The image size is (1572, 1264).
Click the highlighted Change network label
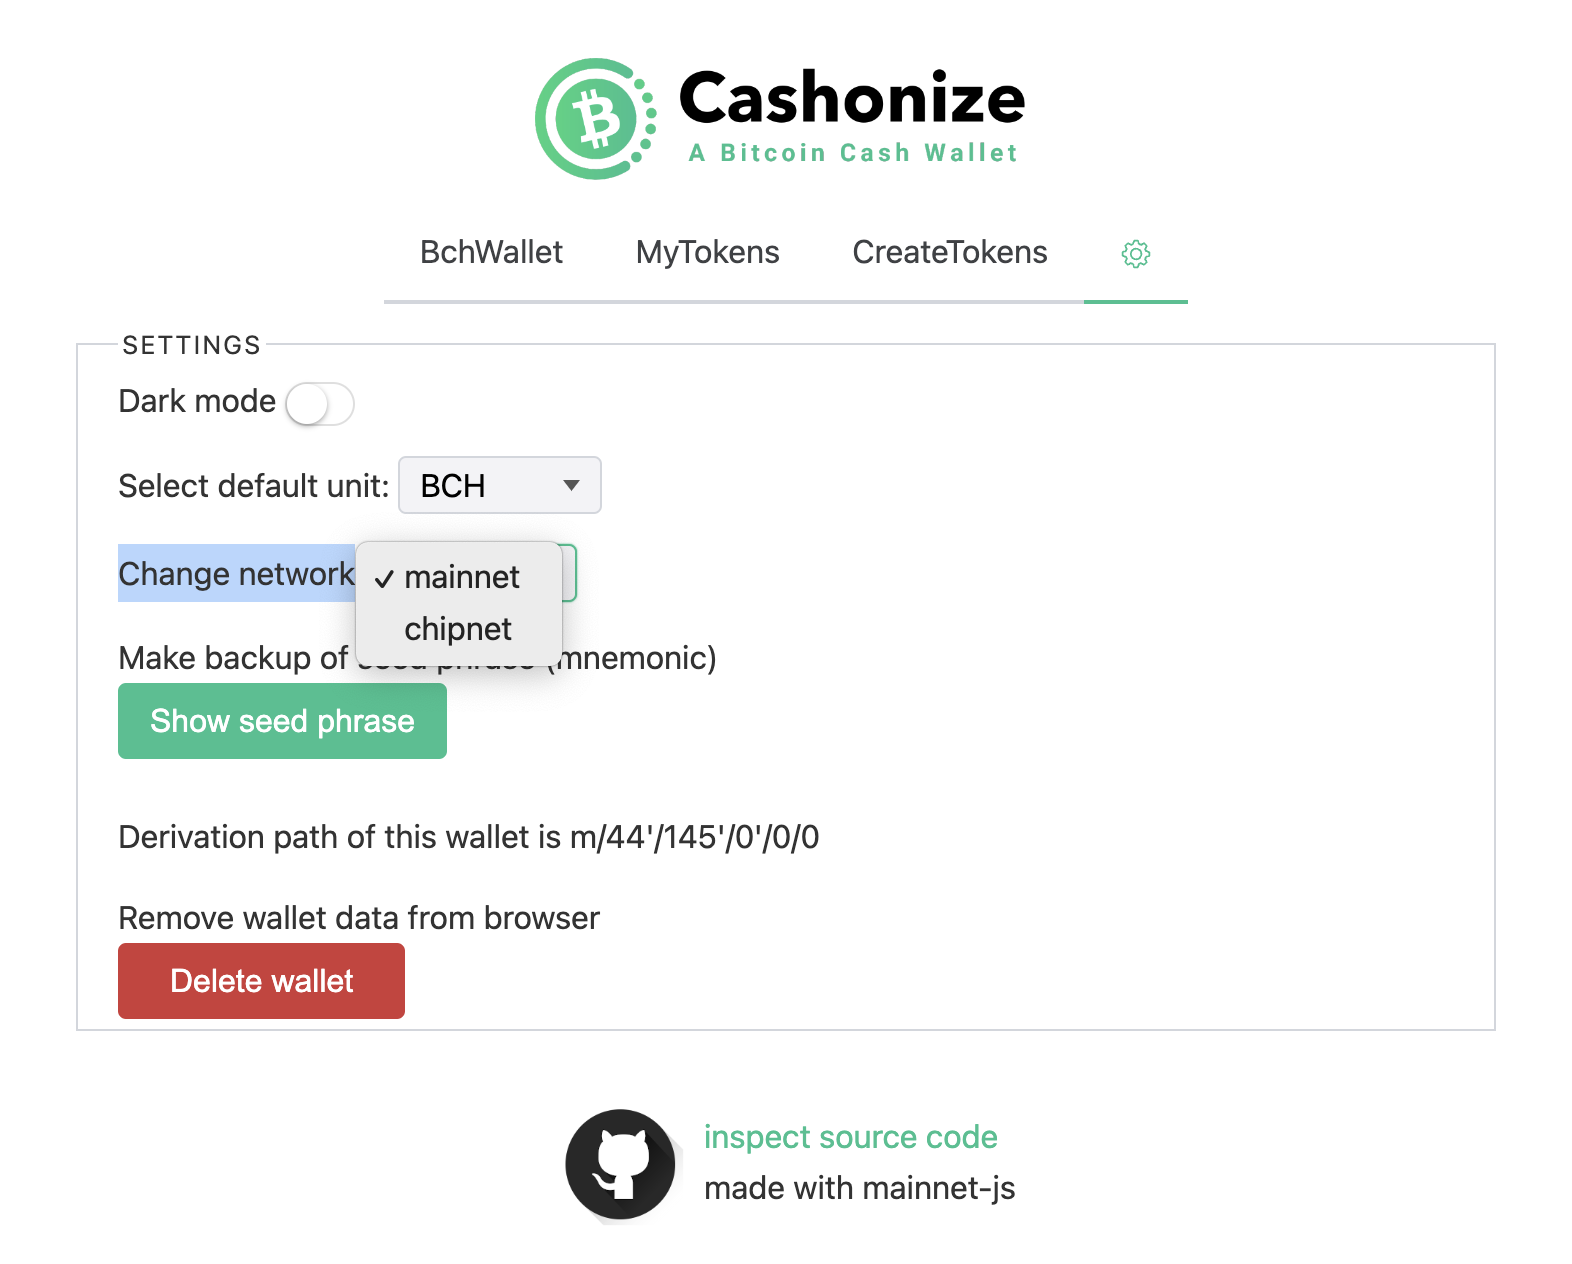click(x=236, y=574)
